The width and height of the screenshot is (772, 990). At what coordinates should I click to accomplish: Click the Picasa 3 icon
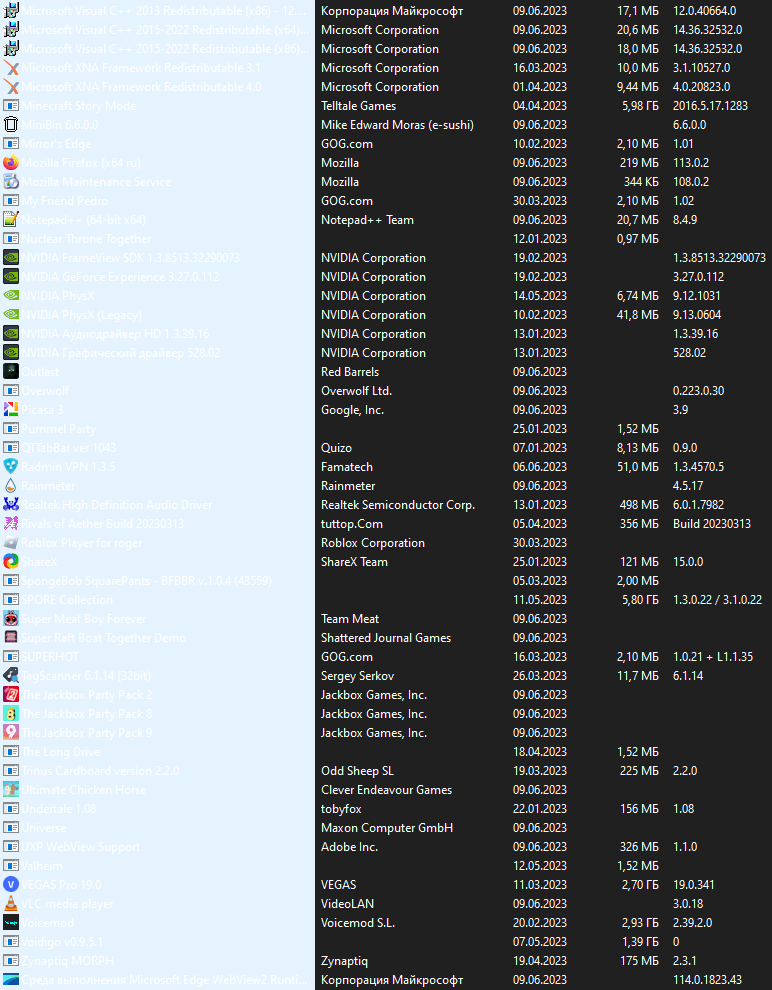click(x=11, y=410)
